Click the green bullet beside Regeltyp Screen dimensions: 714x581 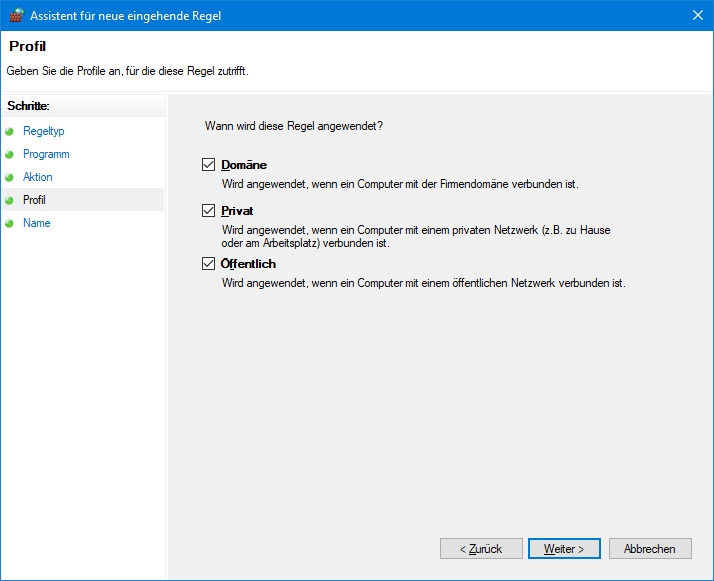click(x=9, y=132)
